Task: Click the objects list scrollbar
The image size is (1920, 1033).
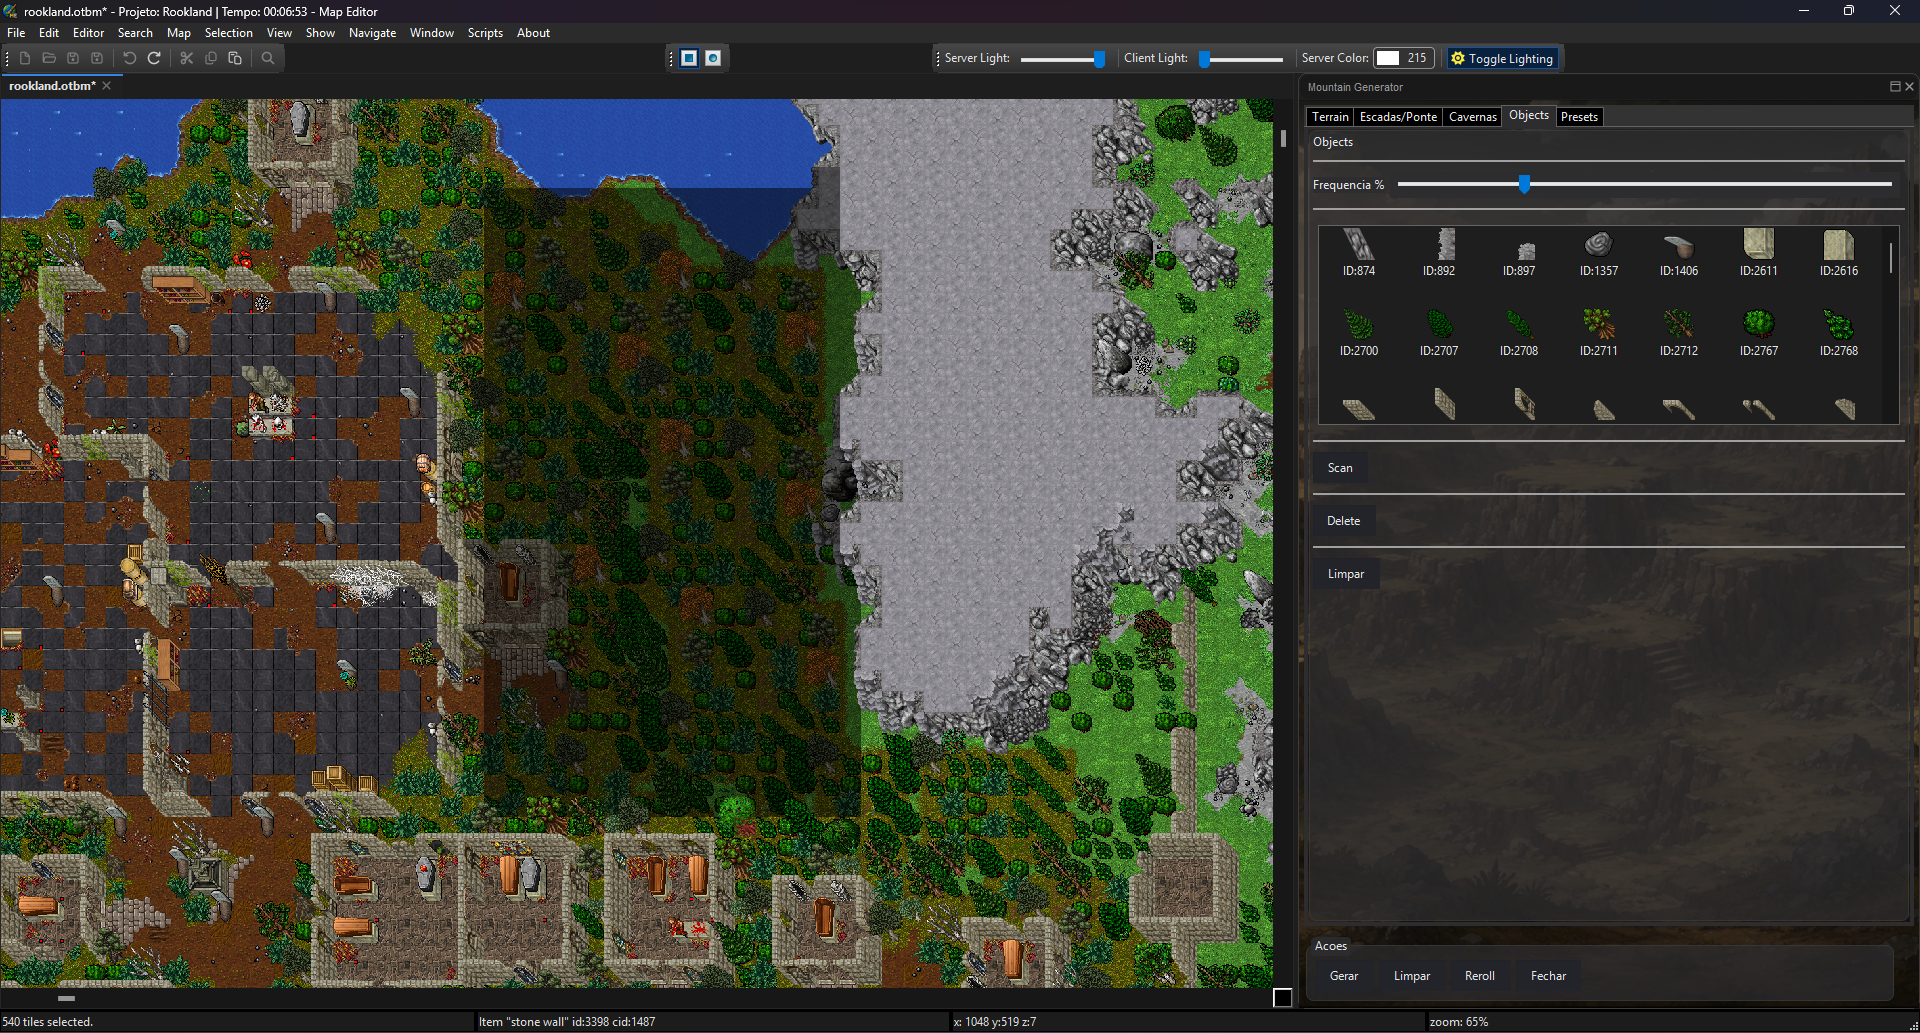Action: pyautogui.click(x=1891, y=258)
